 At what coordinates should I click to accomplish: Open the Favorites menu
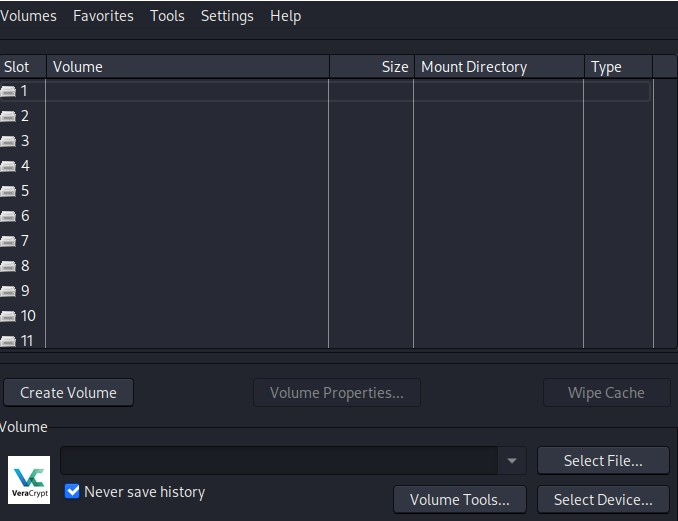(x=103, y=16)
